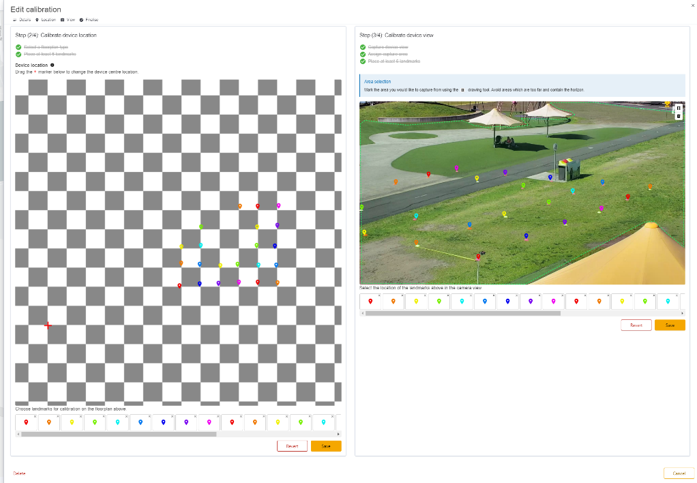Open the View step tab
This screenshot has width=697, height=483.
[x=68, y=20]
